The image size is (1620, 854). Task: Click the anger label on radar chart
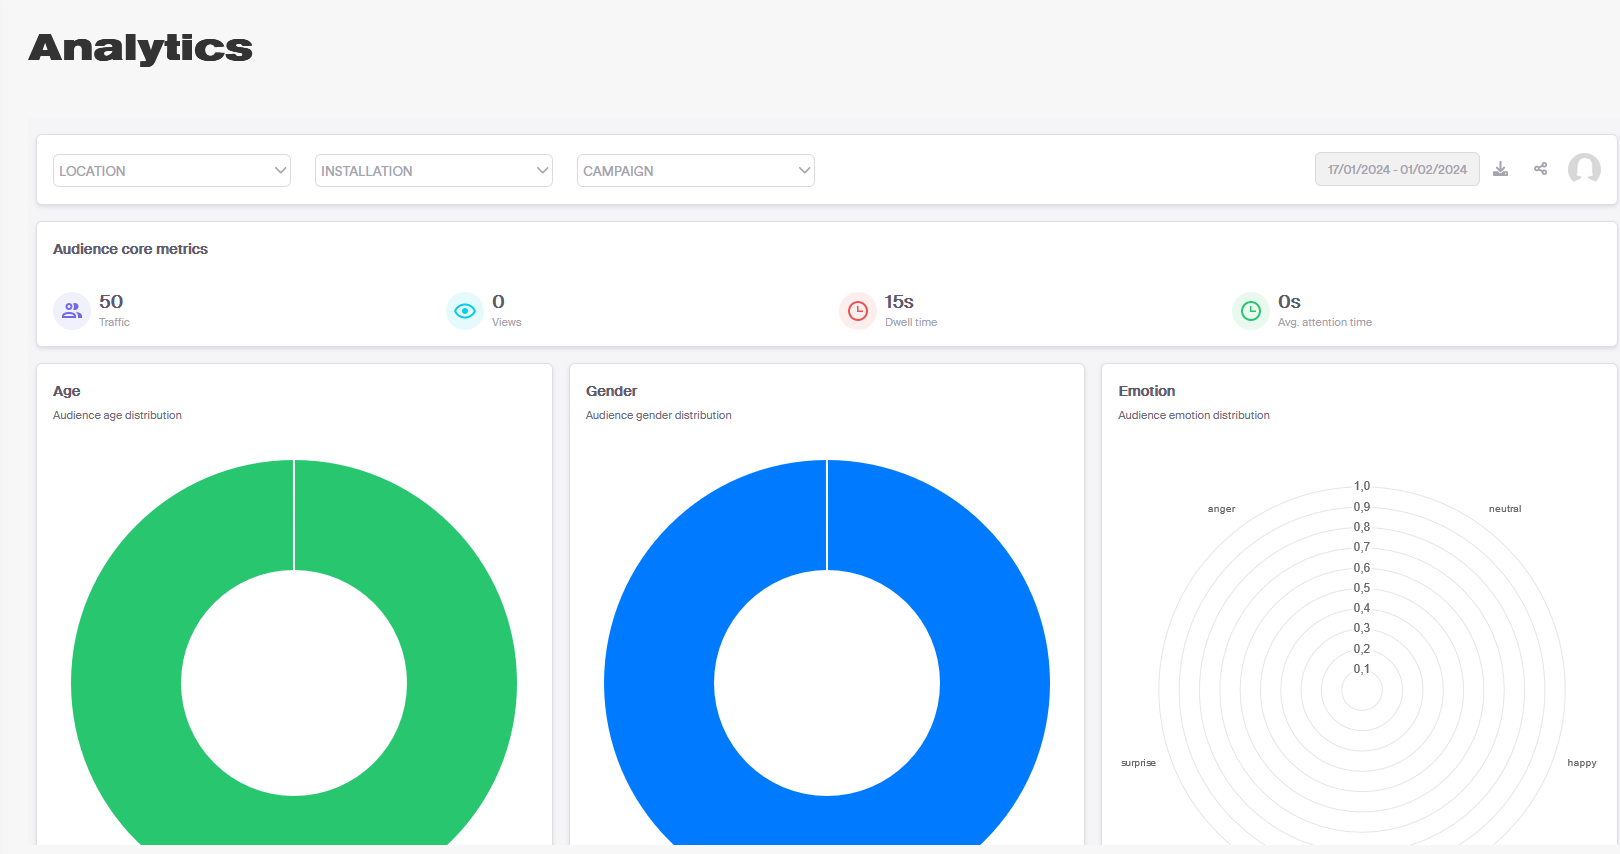pos(1221,509)
